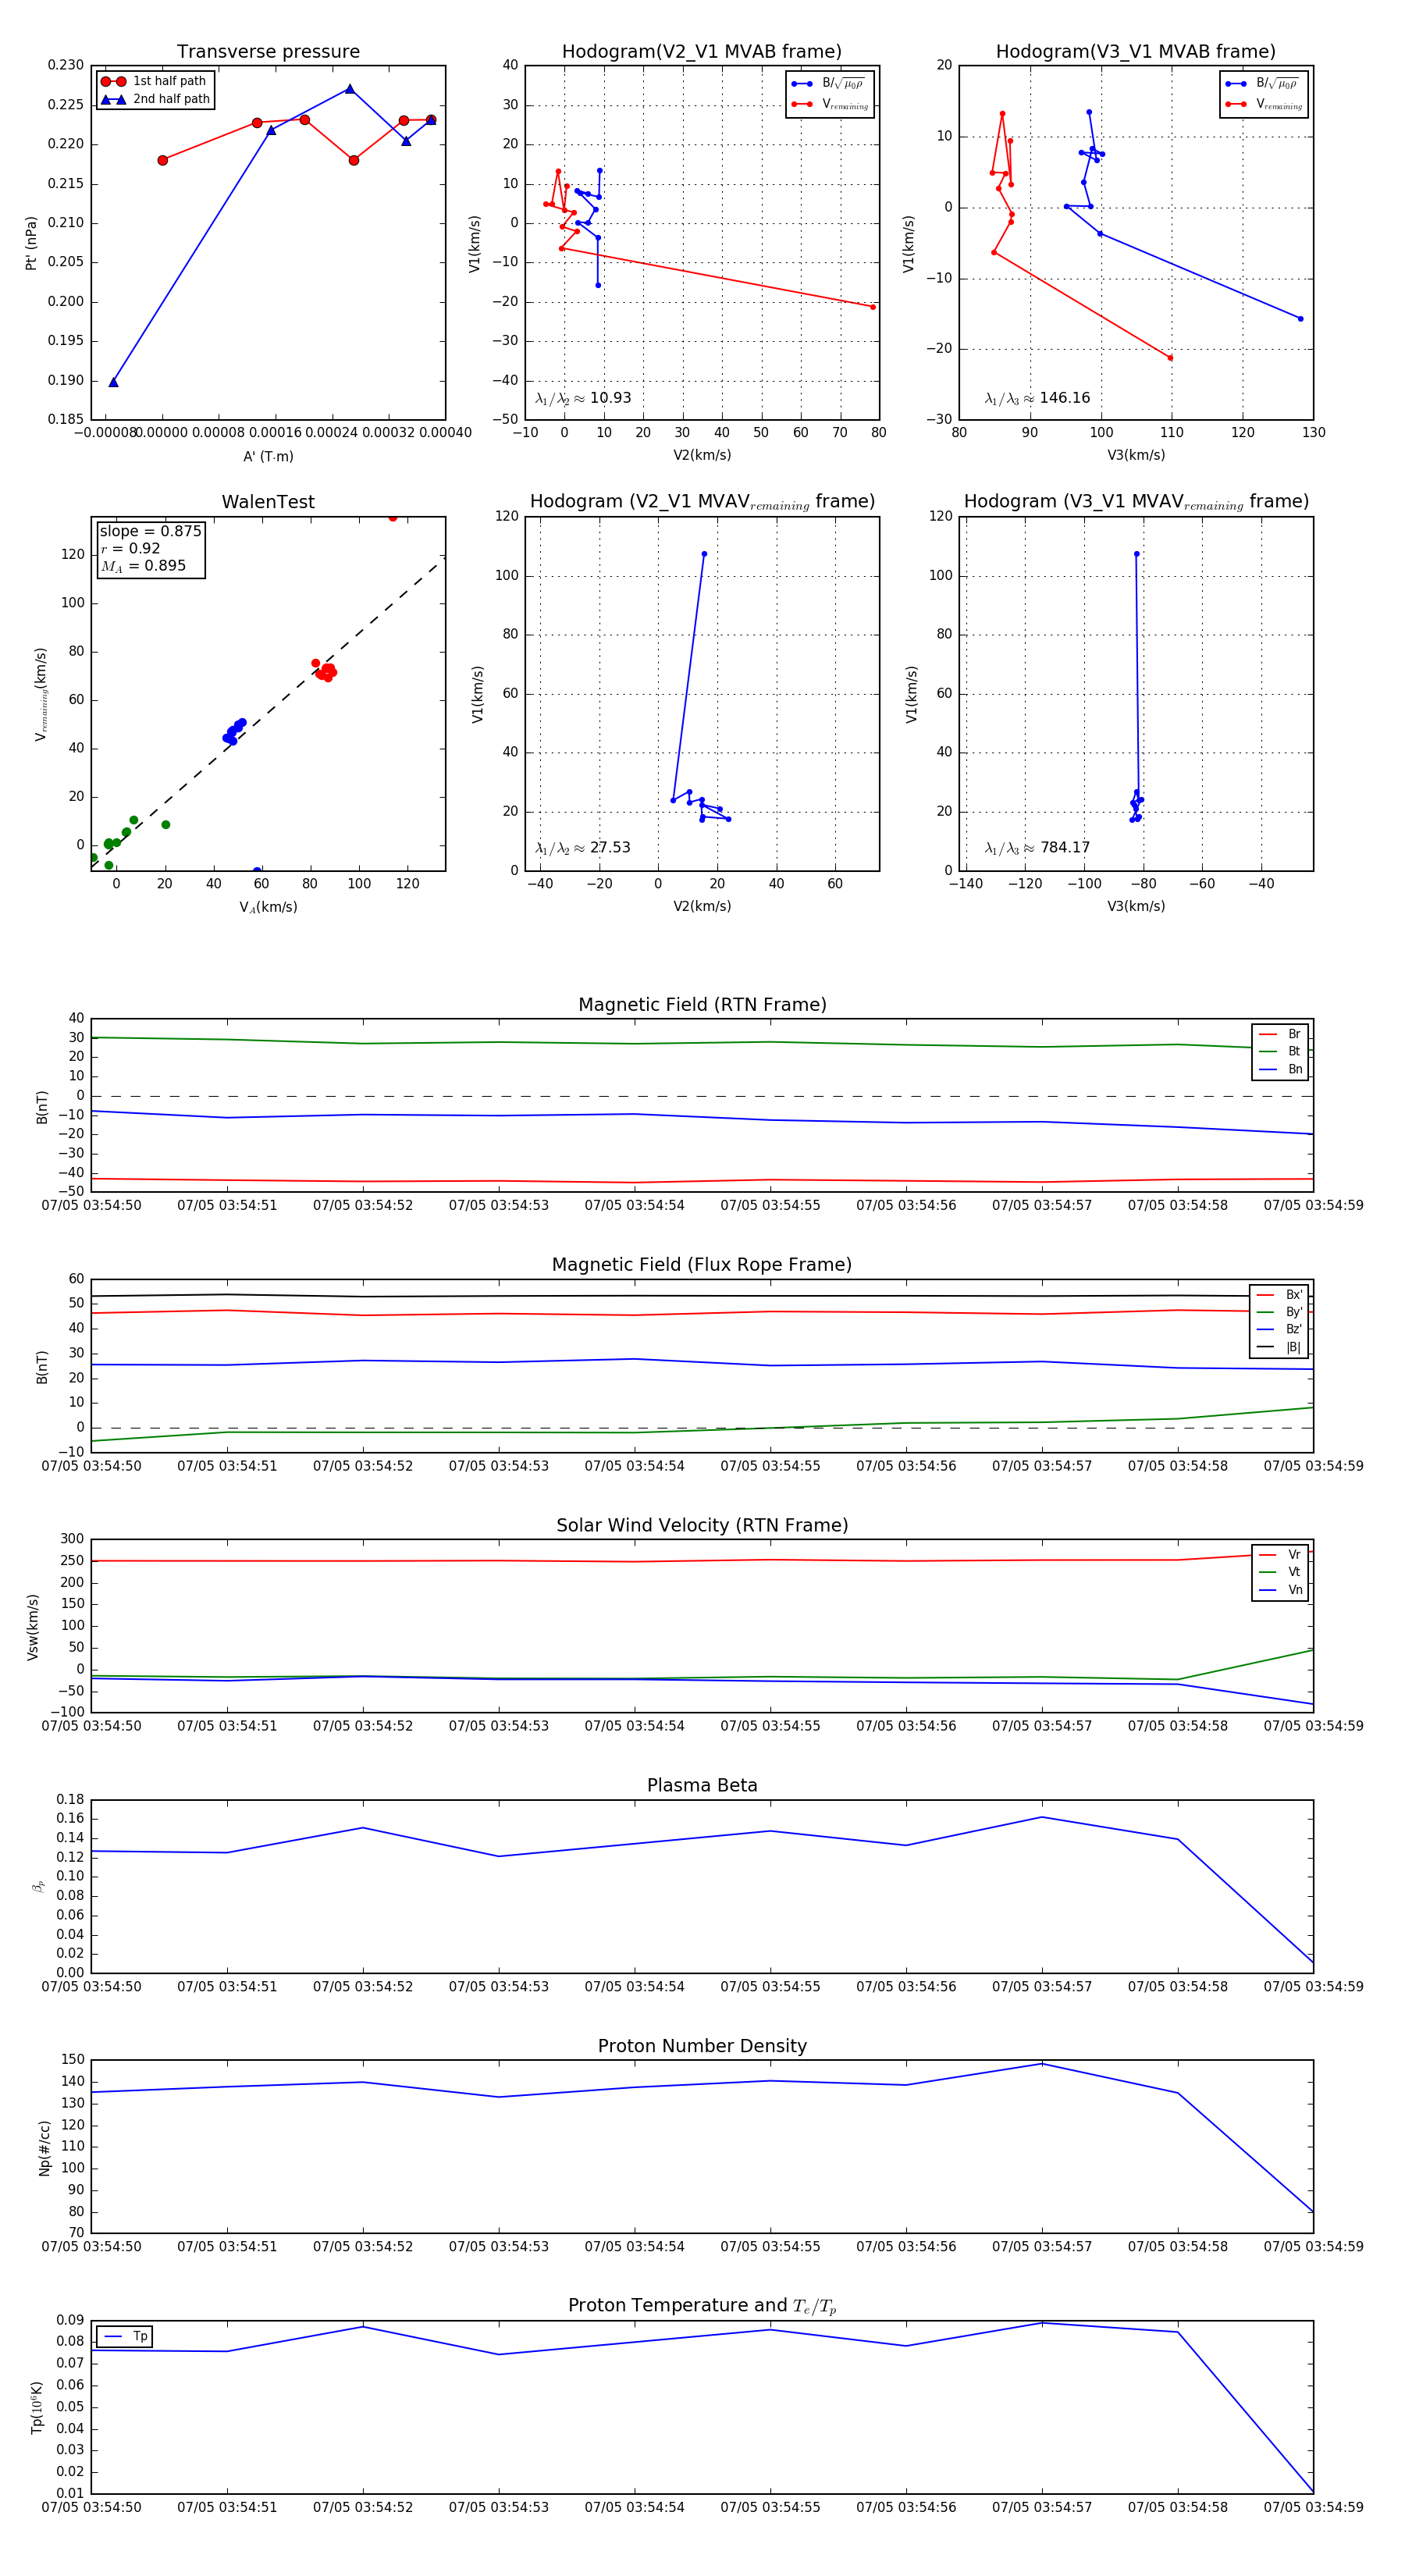Select the "Bx'" legend entry
This screenshot has height=2576, width=1405.
(1279, 1295)
